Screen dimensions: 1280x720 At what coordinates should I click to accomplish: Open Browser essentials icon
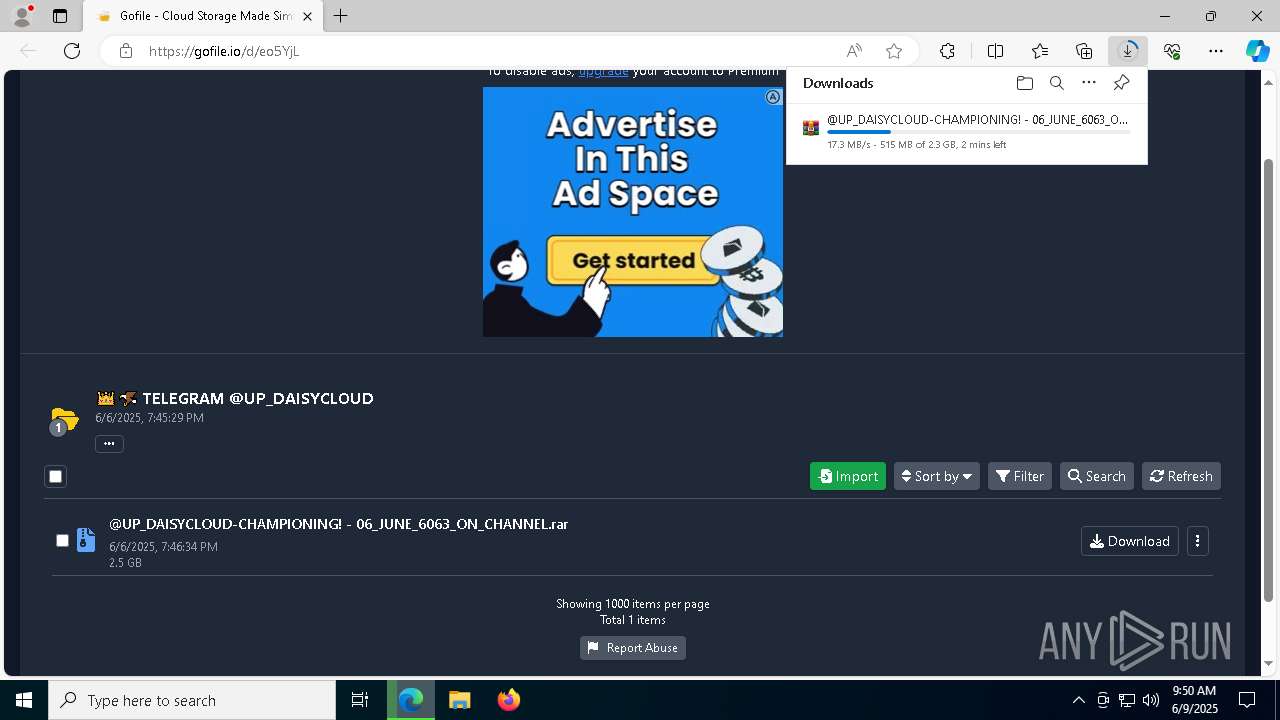[1172, 51]
